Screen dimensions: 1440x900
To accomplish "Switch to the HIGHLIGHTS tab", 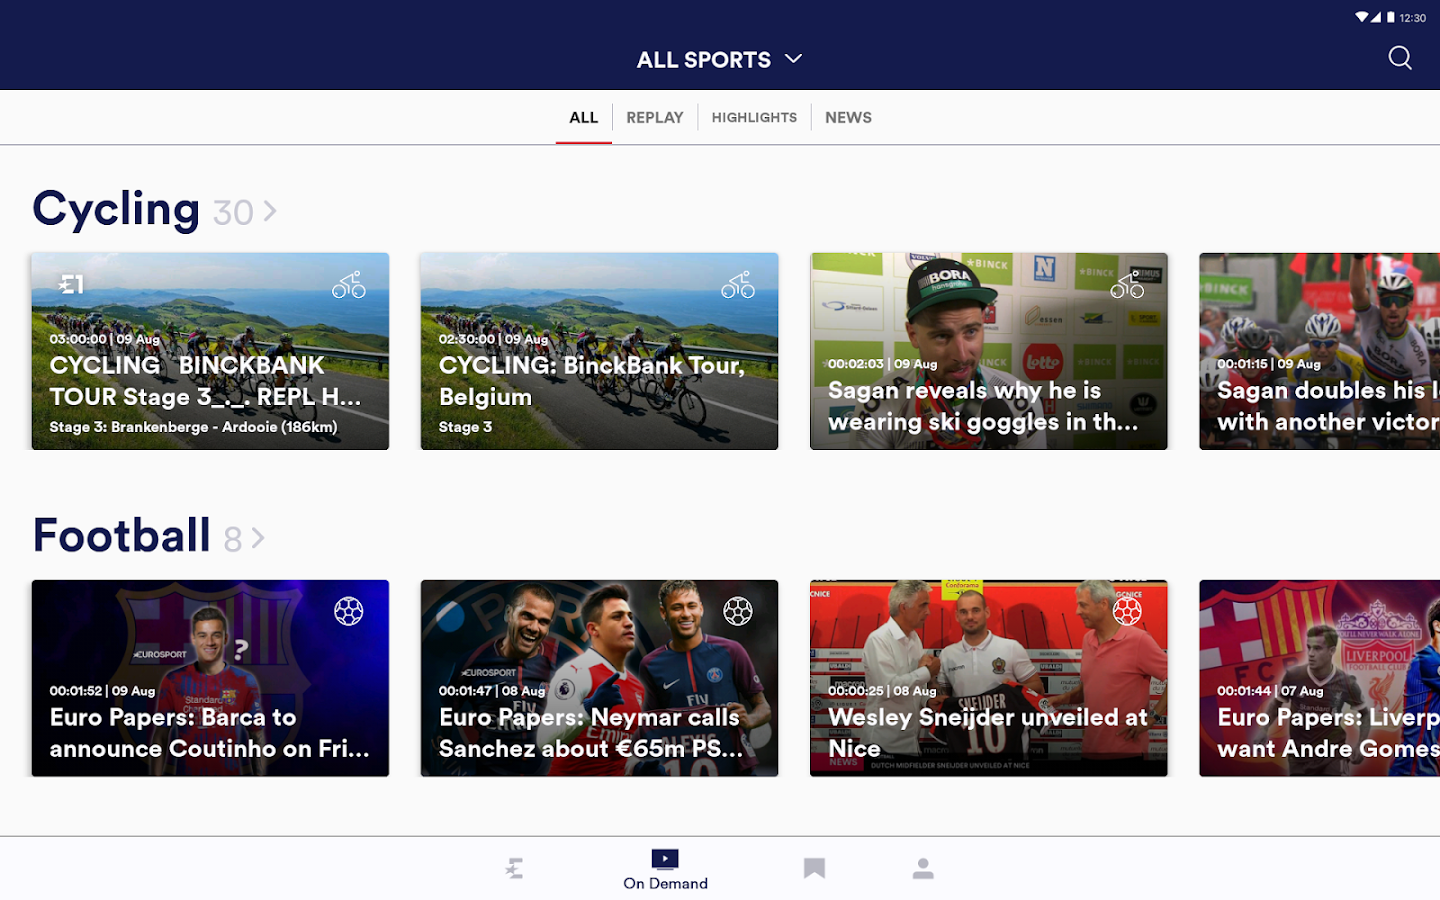I will point(754,117).
